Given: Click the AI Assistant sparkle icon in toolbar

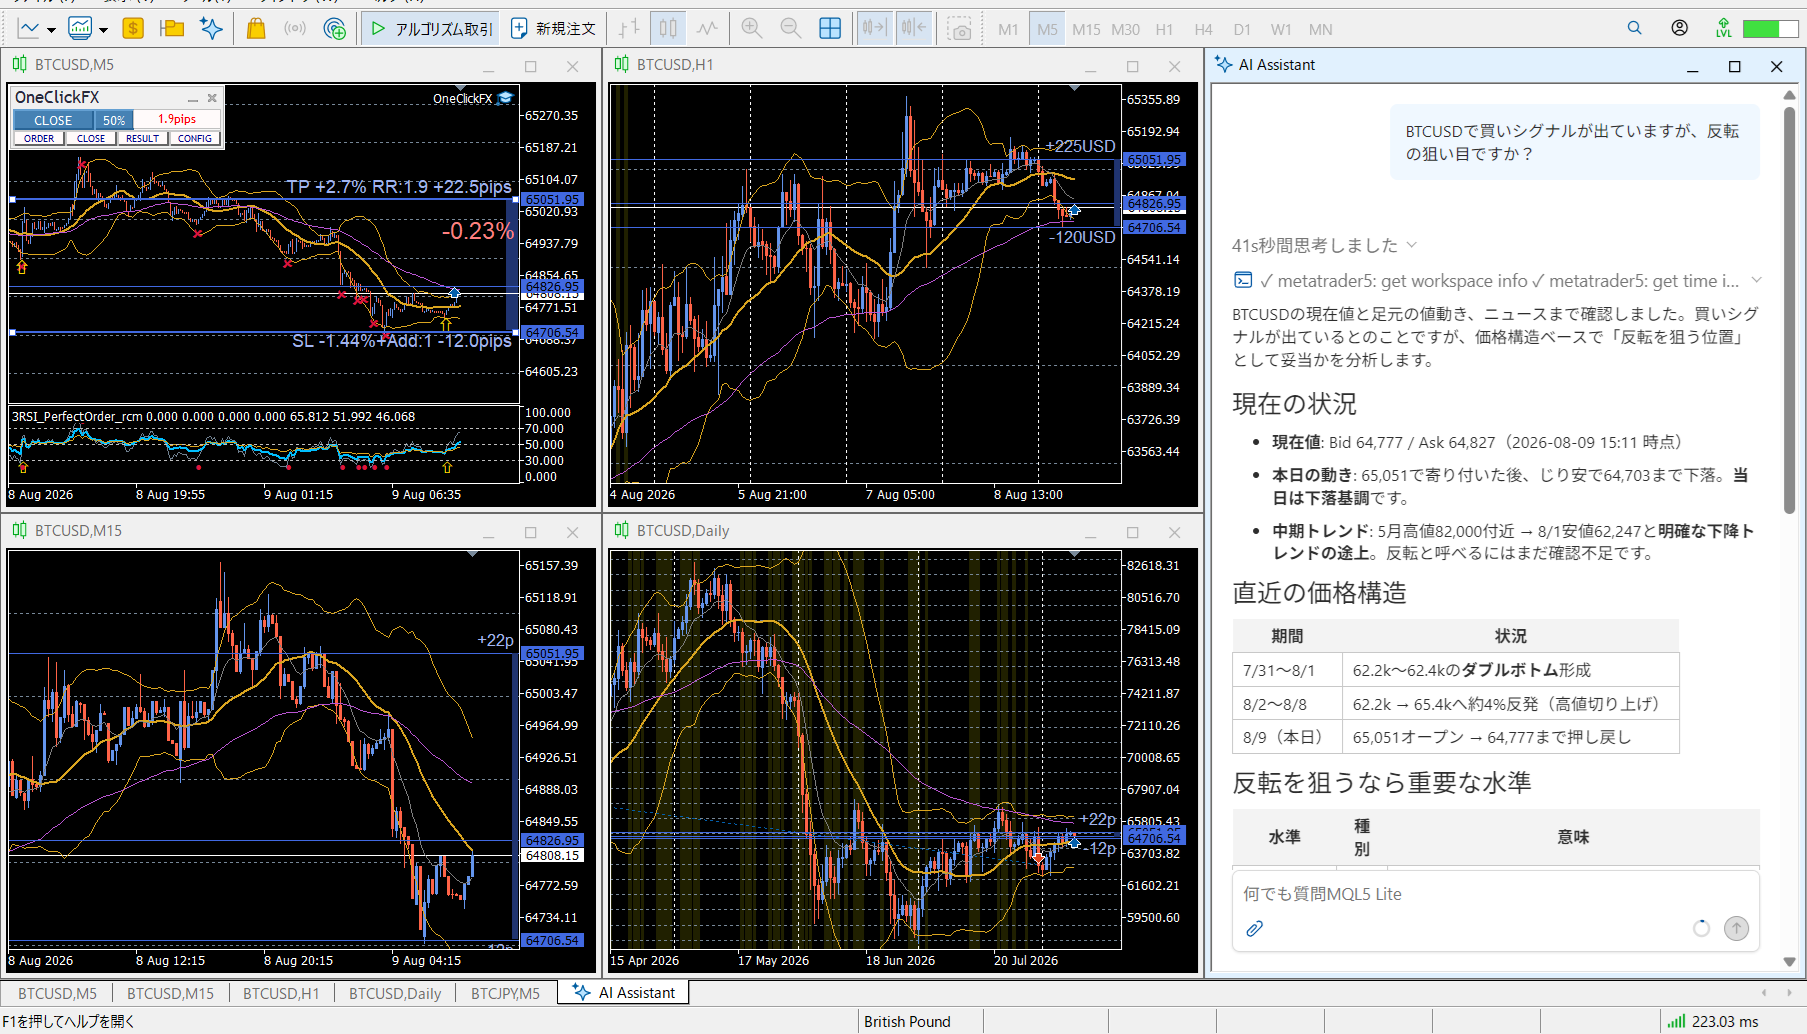Looking at the screenshot, I should [211, 29].
